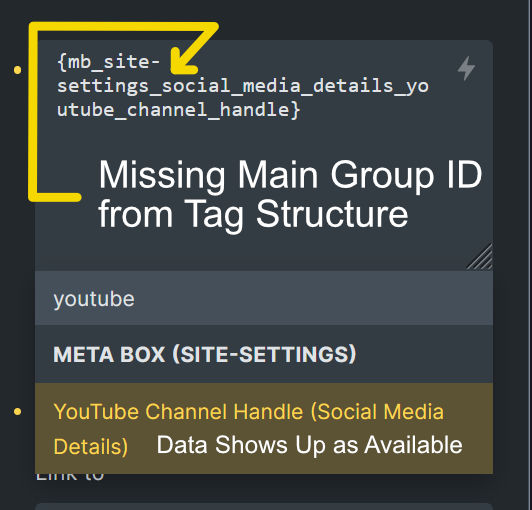The width and height of the screenshot is (532, 510).
Task: Click the search field containing "youtube"
Action: pyautogui.click(x=264, y=298)
